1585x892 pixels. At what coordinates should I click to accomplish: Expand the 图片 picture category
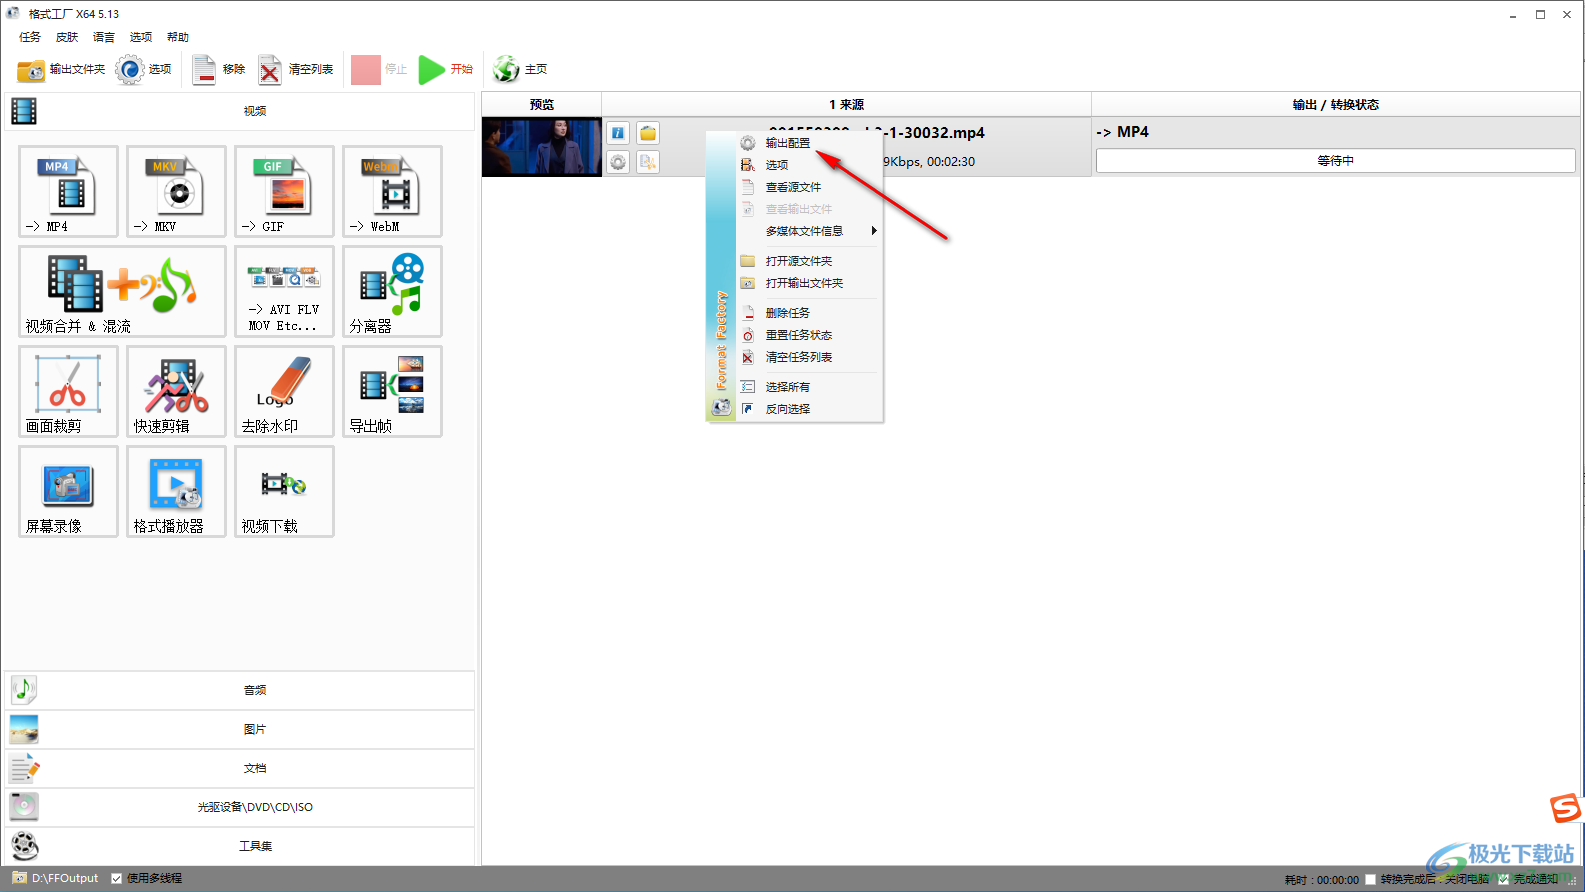(x=240, y=729)
